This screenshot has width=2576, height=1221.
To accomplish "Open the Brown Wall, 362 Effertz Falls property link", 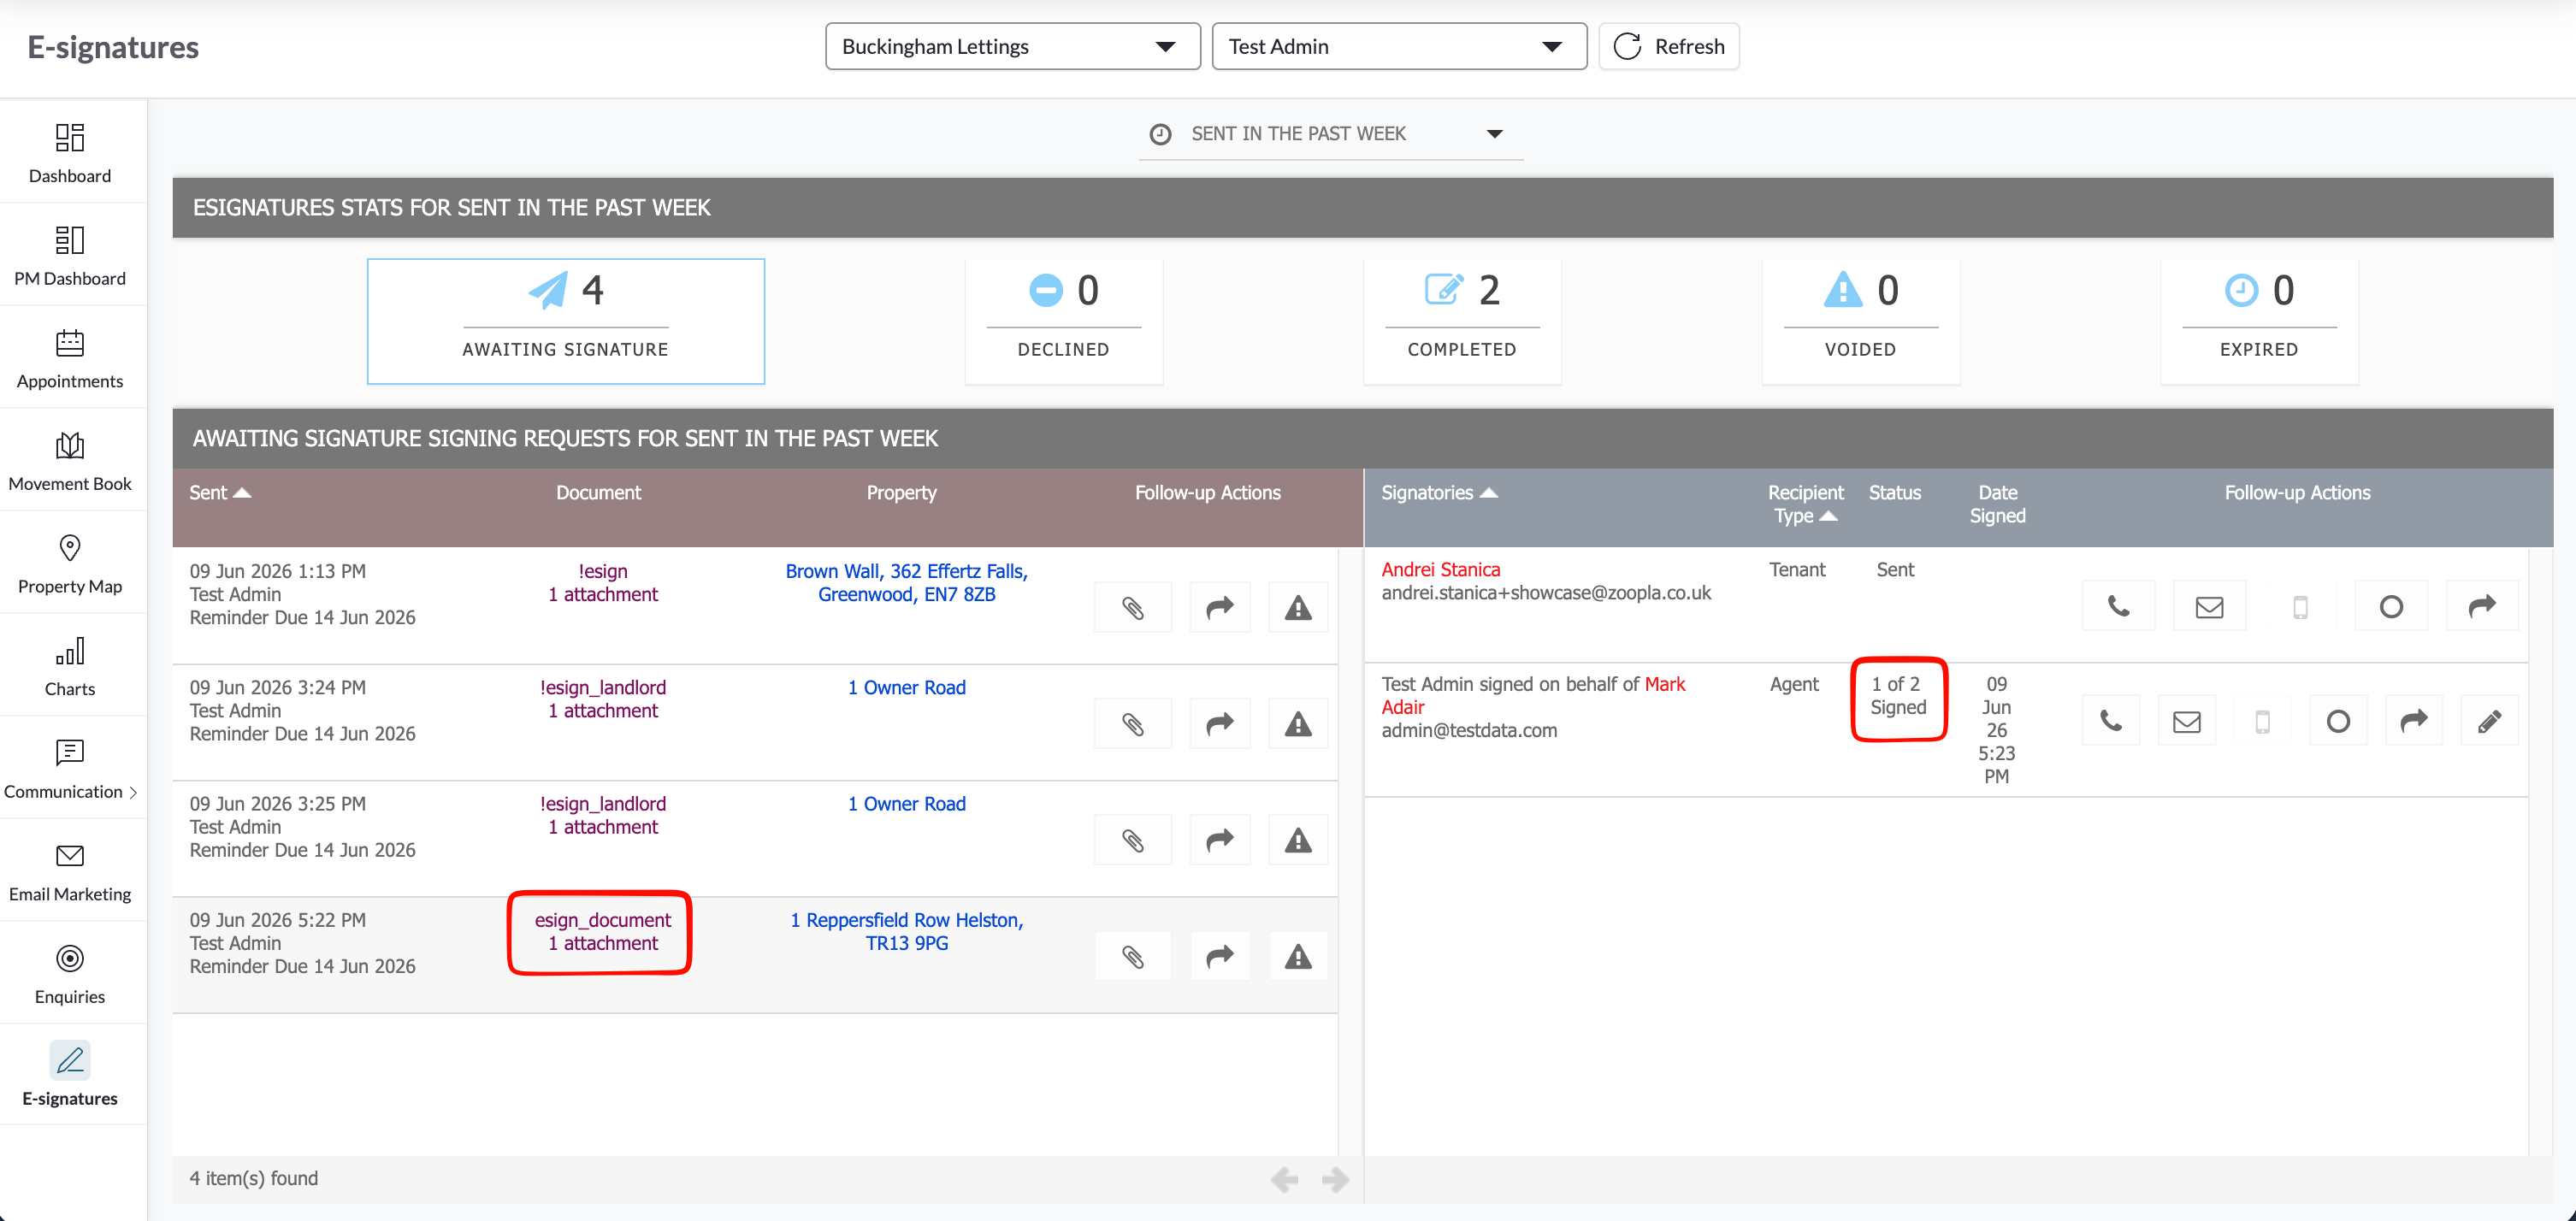I will tap(906, 583).
